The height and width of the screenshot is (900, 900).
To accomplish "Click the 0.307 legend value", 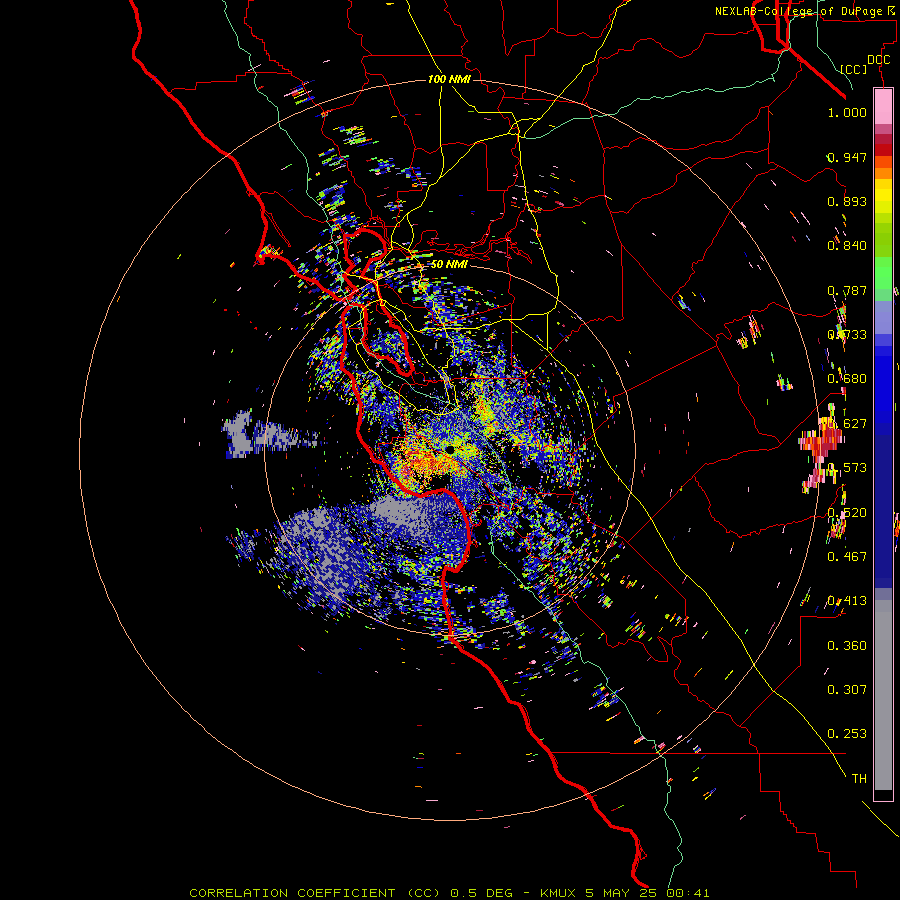I will 847,690.
